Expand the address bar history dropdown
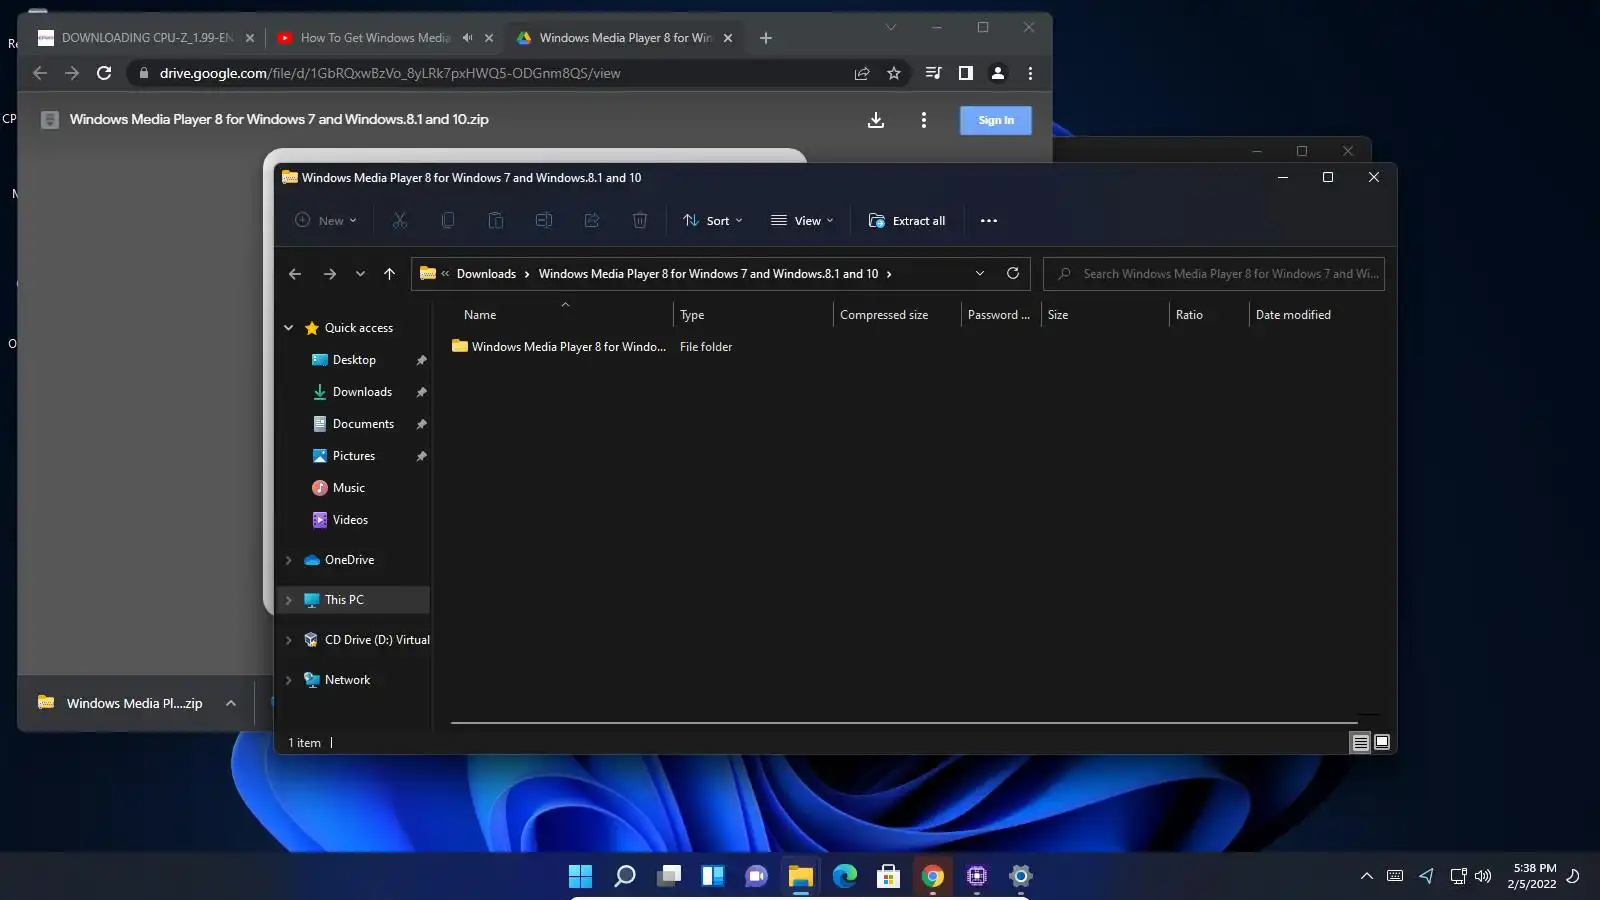The width and height of the screenshot is (1600, 900). click(980, 274)
